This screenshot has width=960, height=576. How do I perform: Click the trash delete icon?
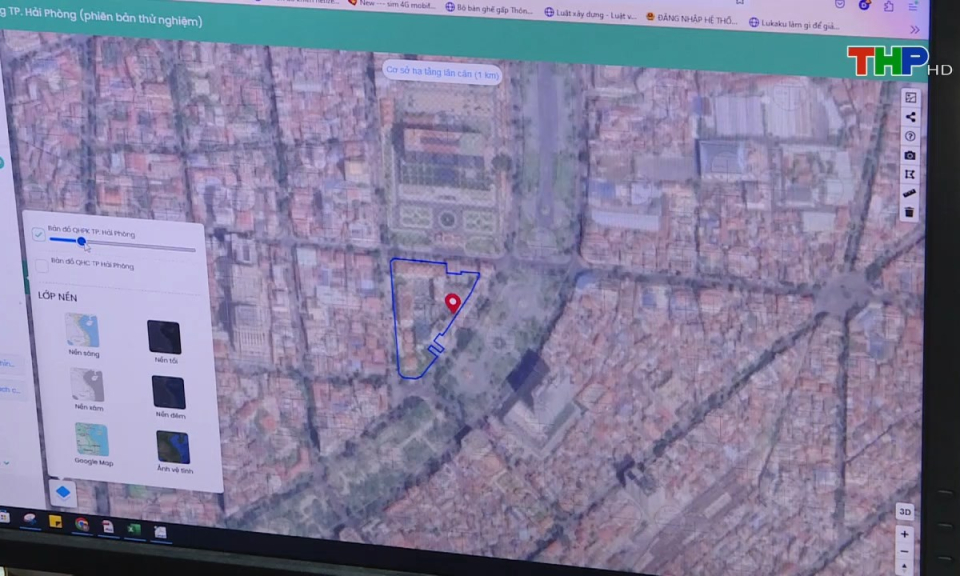pos(909,212)
